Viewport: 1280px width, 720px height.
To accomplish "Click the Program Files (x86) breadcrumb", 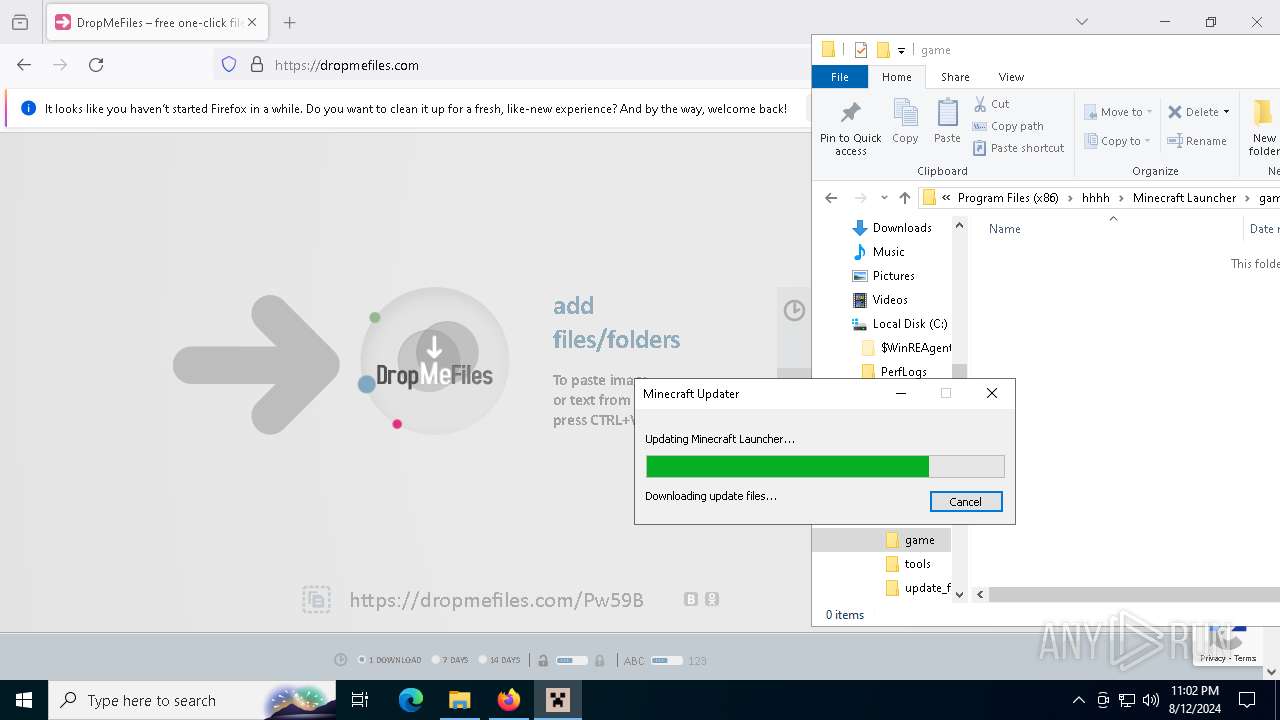I will point(1008,198).
